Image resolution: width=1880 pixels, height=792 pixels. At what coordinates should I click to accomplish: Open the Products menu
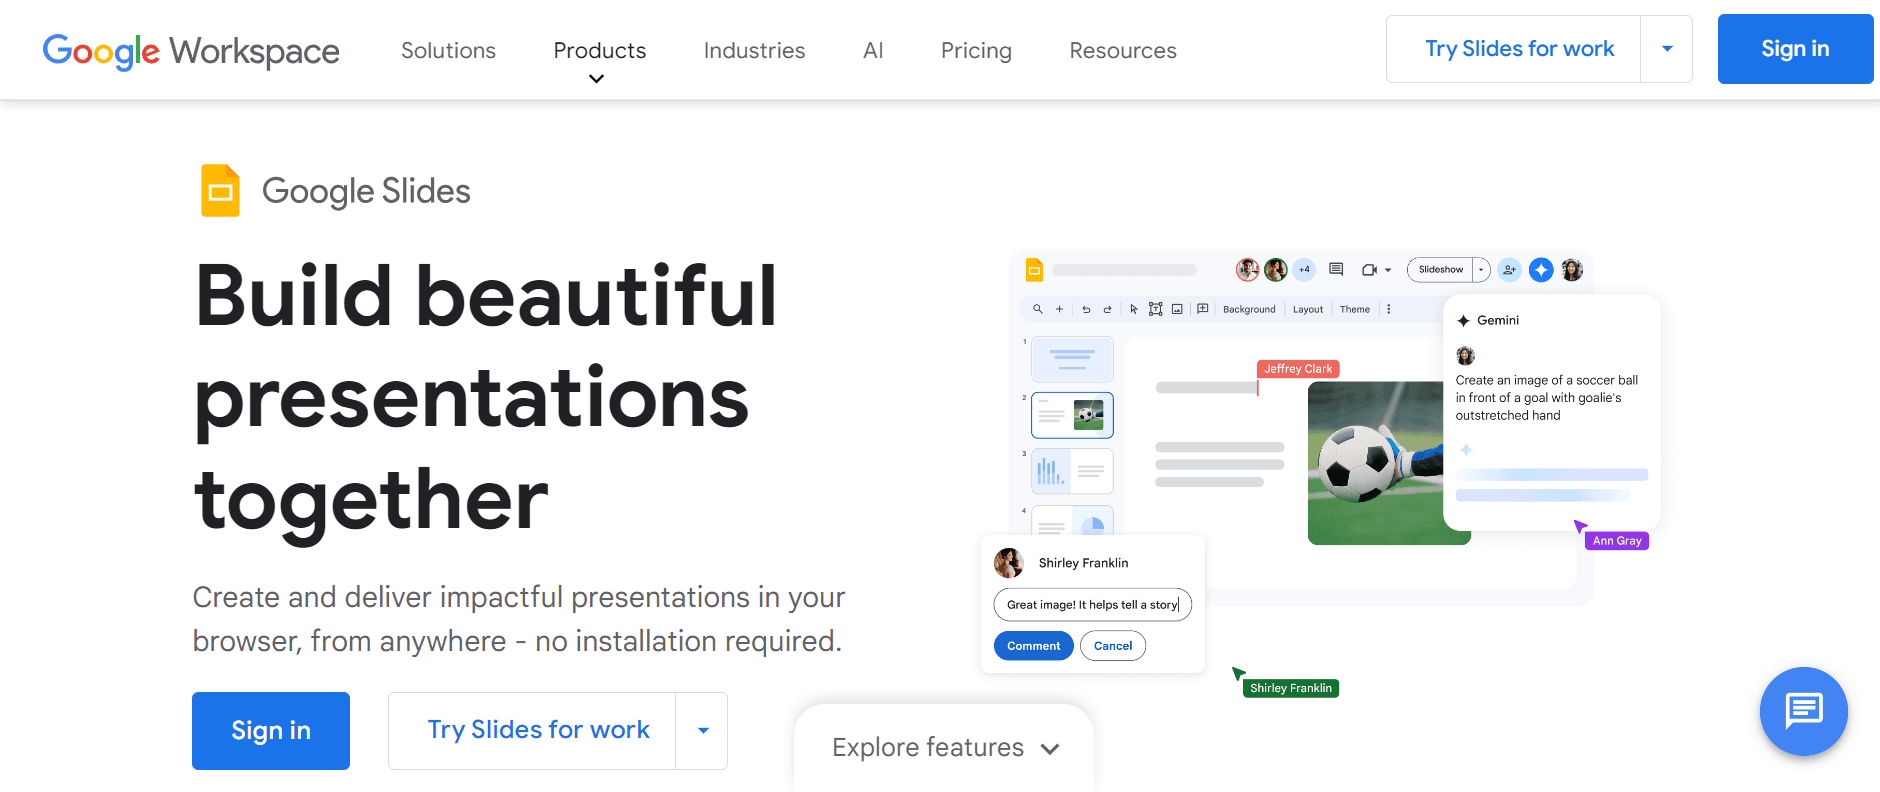pos(600,50)
